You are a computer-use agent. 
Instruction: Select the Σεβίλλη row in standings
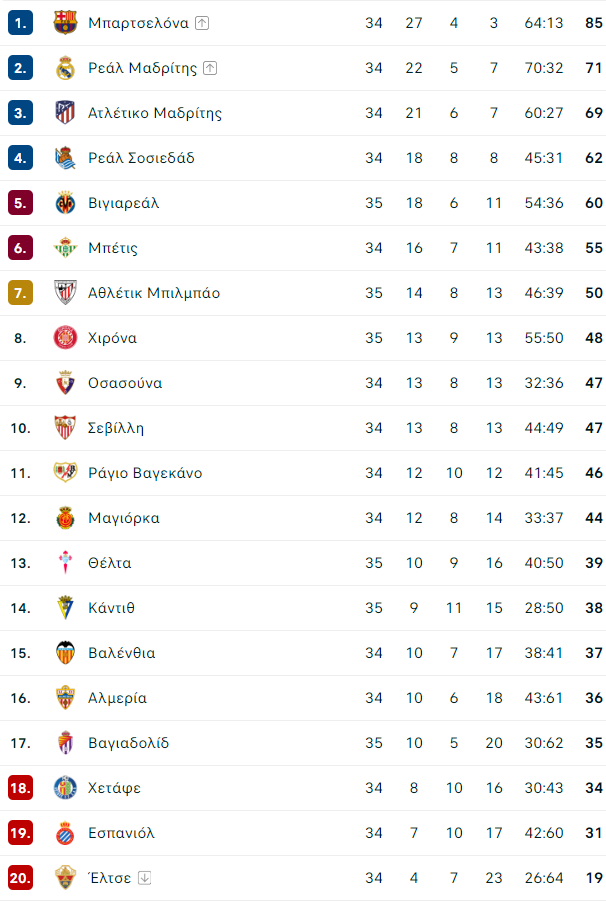pyautogui.click(x=303, y=428)
